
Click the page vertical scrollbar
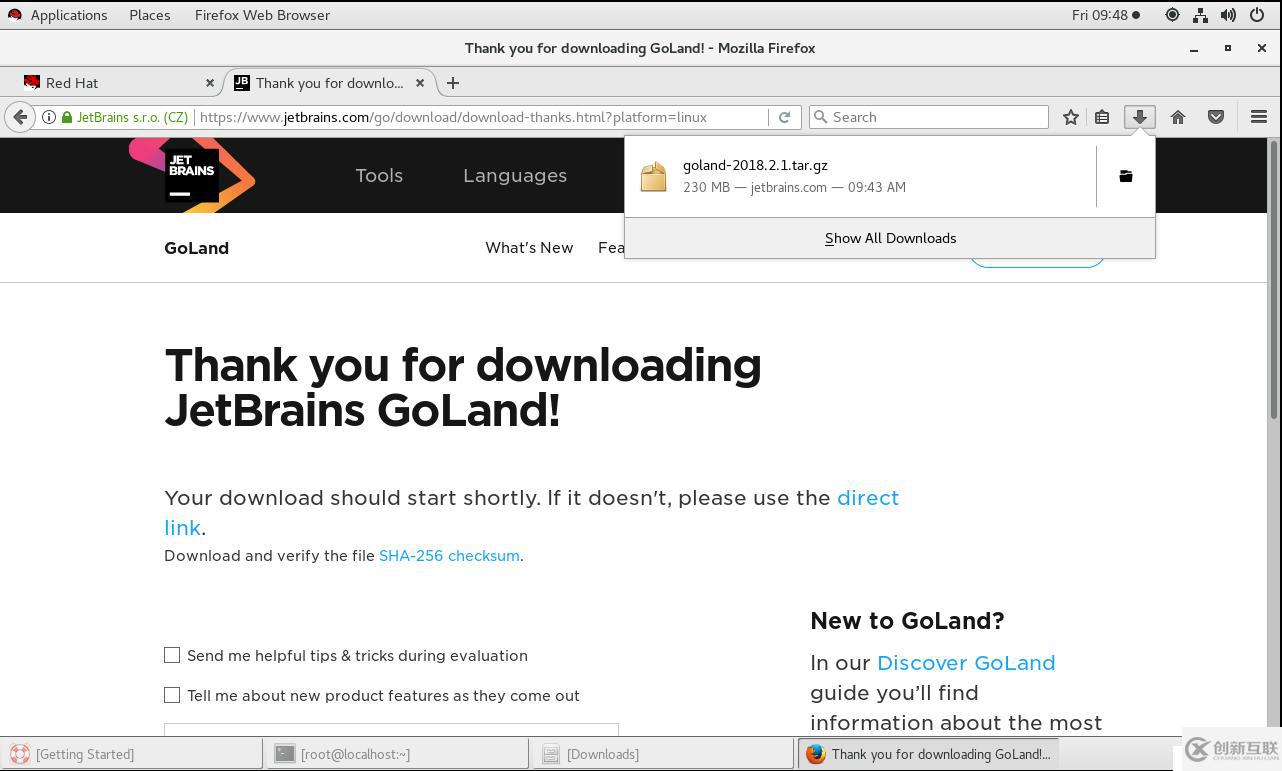1274,280
